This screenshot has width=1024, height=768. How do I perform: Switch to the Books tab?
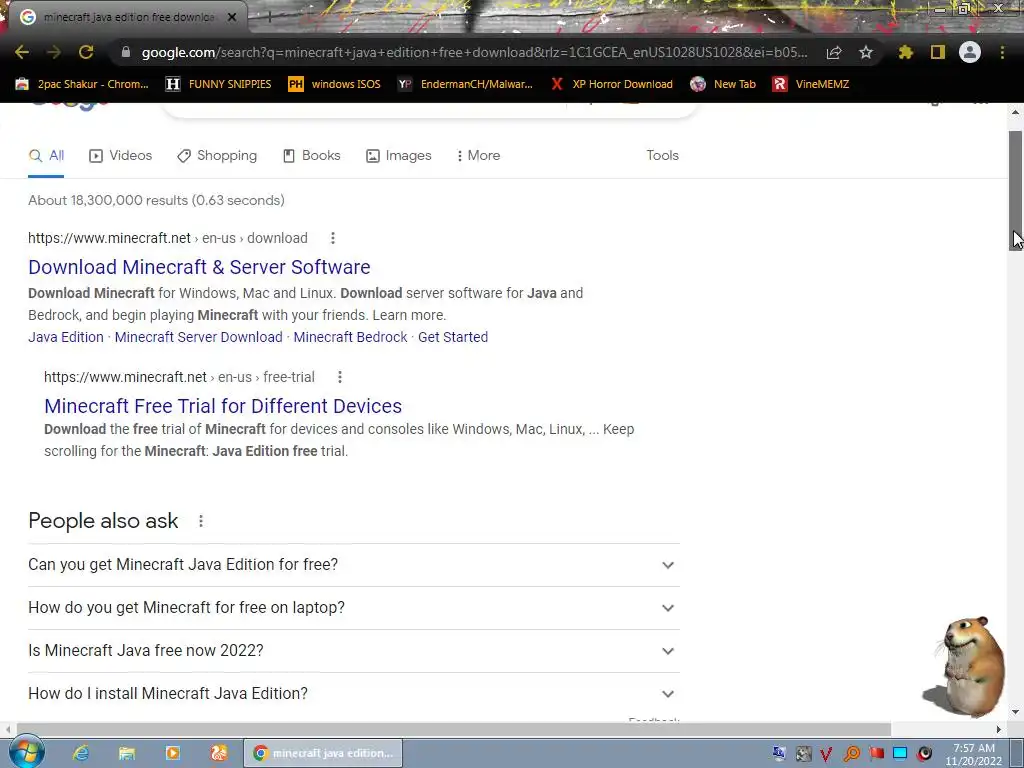[x=312, y=155]
